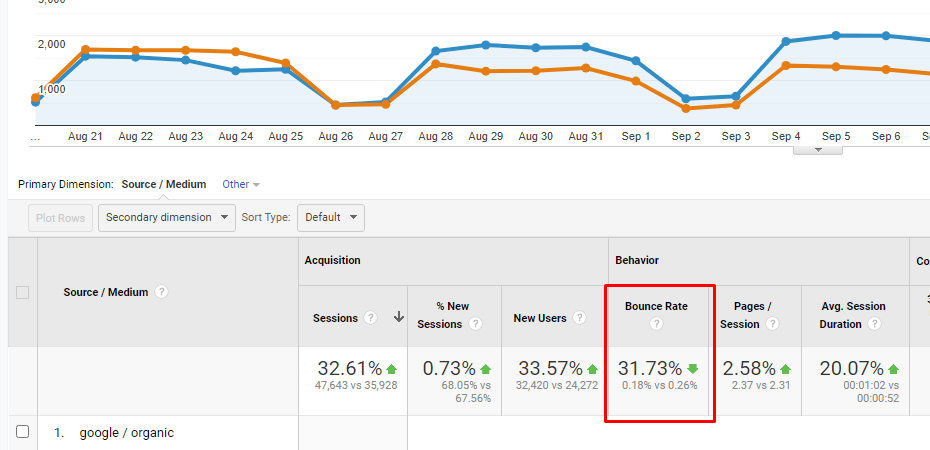
Task: Expand the Sort Type Default dropdown
Action: [x=330, y=217]
